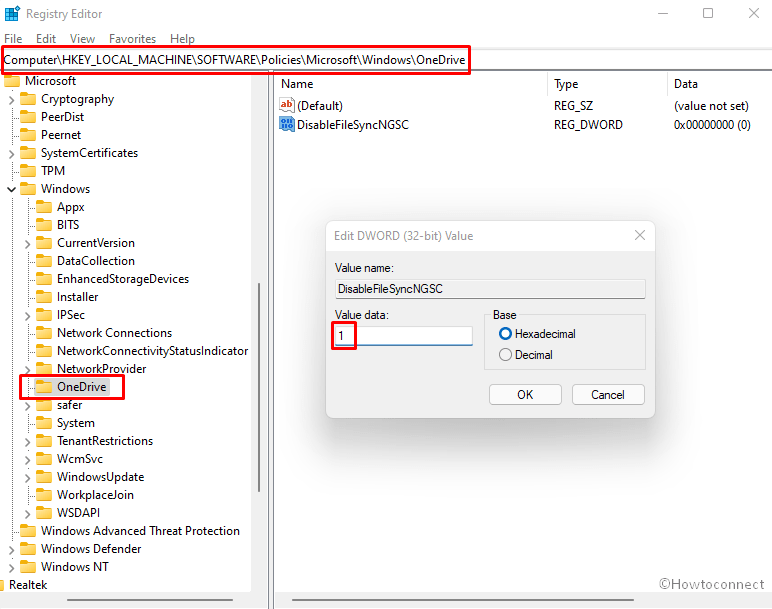Confirm the DWORD edit with OK
772x609 pixels.
tap(525, 394)
